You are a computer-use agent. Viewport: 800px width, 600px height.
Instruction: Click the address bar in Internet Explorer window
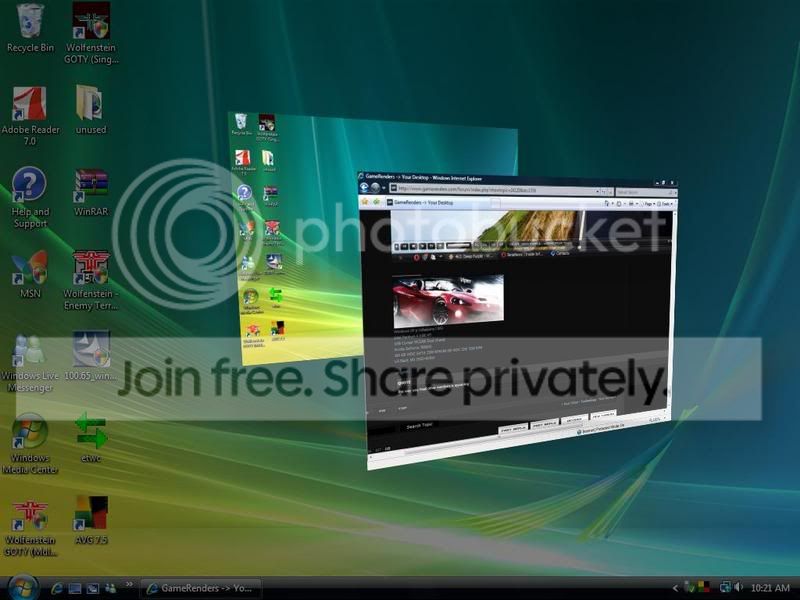495,190
